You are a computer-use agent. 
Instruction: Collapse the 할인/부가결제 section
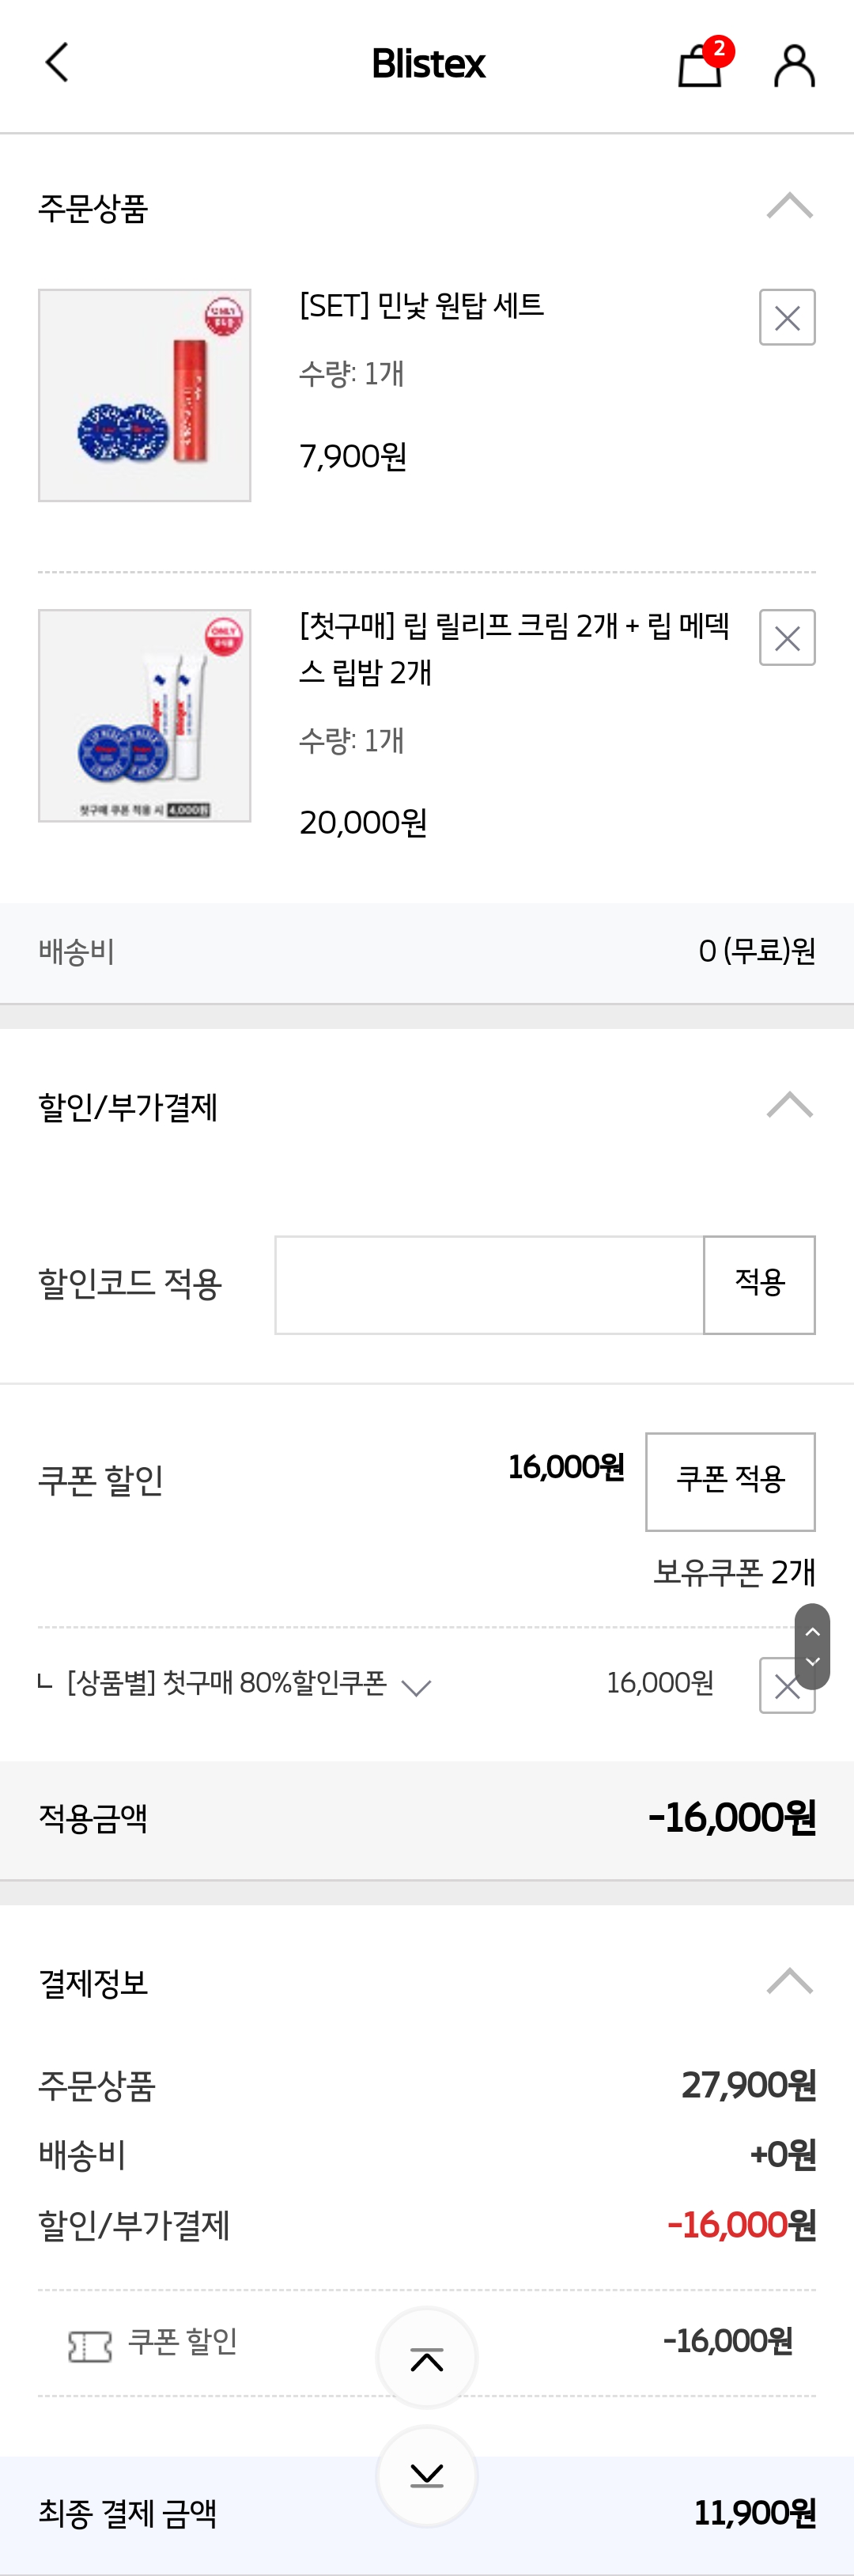coord(789,1105)
